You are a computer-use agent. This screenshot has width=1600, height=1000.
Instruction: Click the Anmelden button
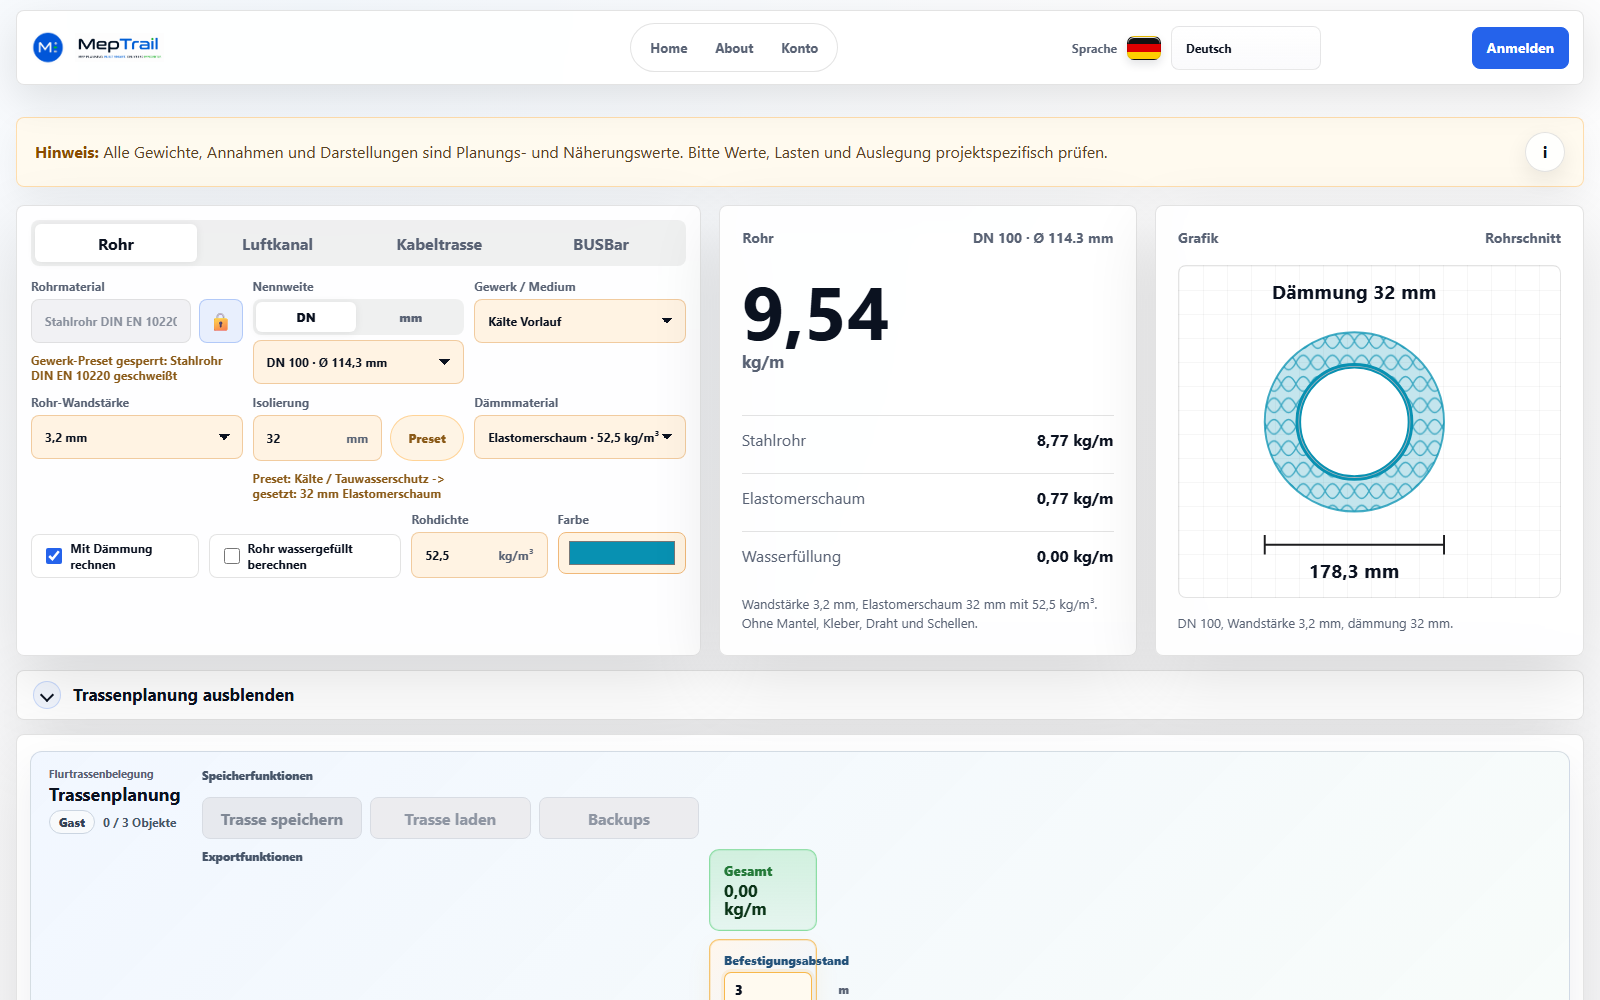pos(1520,48)
